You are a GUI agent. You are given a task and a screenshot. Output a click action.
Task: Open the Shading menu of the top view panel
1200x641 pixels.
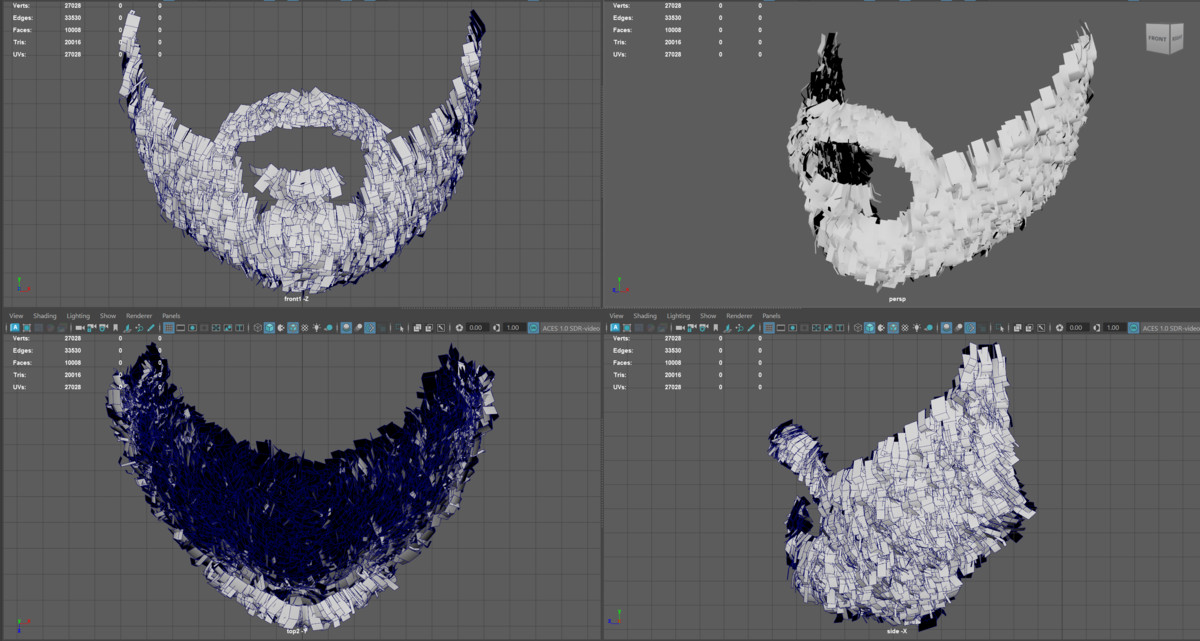point(45,316)
